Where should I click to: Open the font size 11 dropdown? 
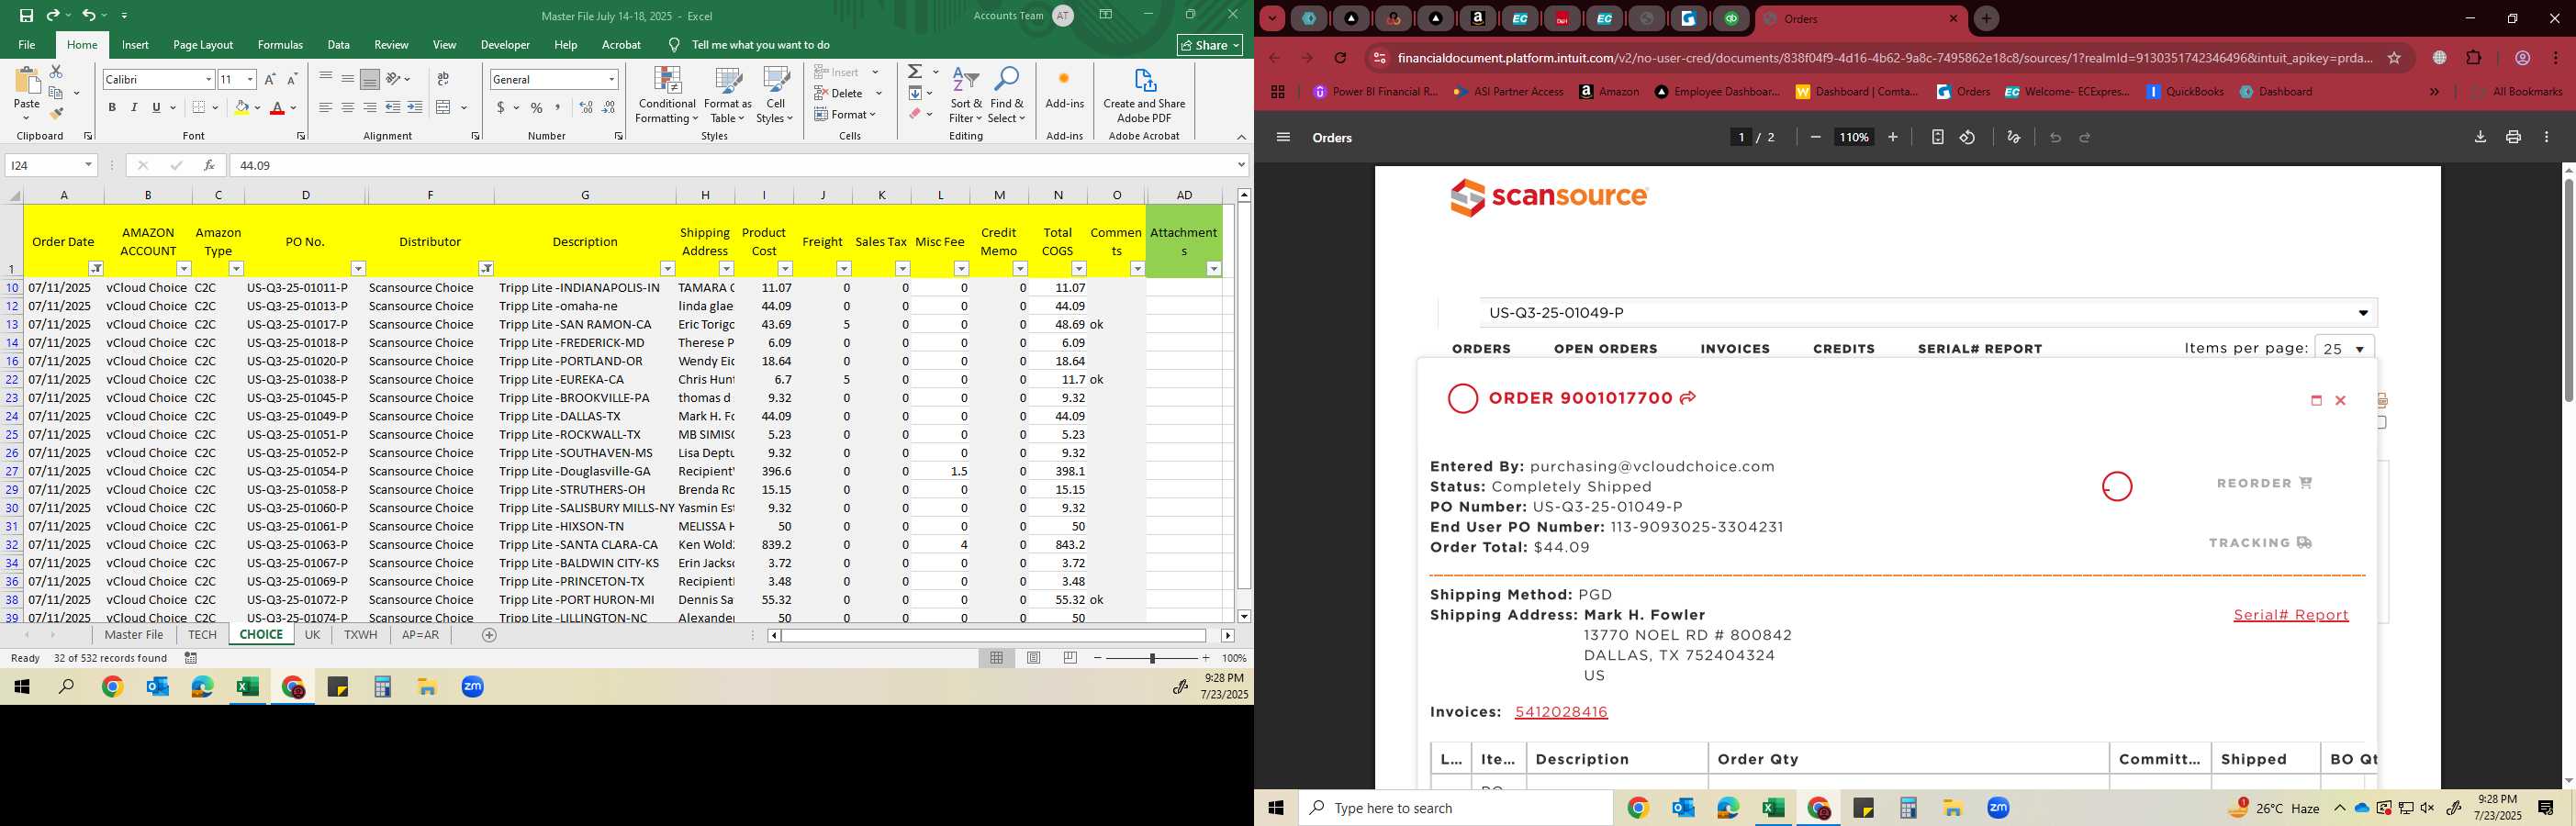250,79
